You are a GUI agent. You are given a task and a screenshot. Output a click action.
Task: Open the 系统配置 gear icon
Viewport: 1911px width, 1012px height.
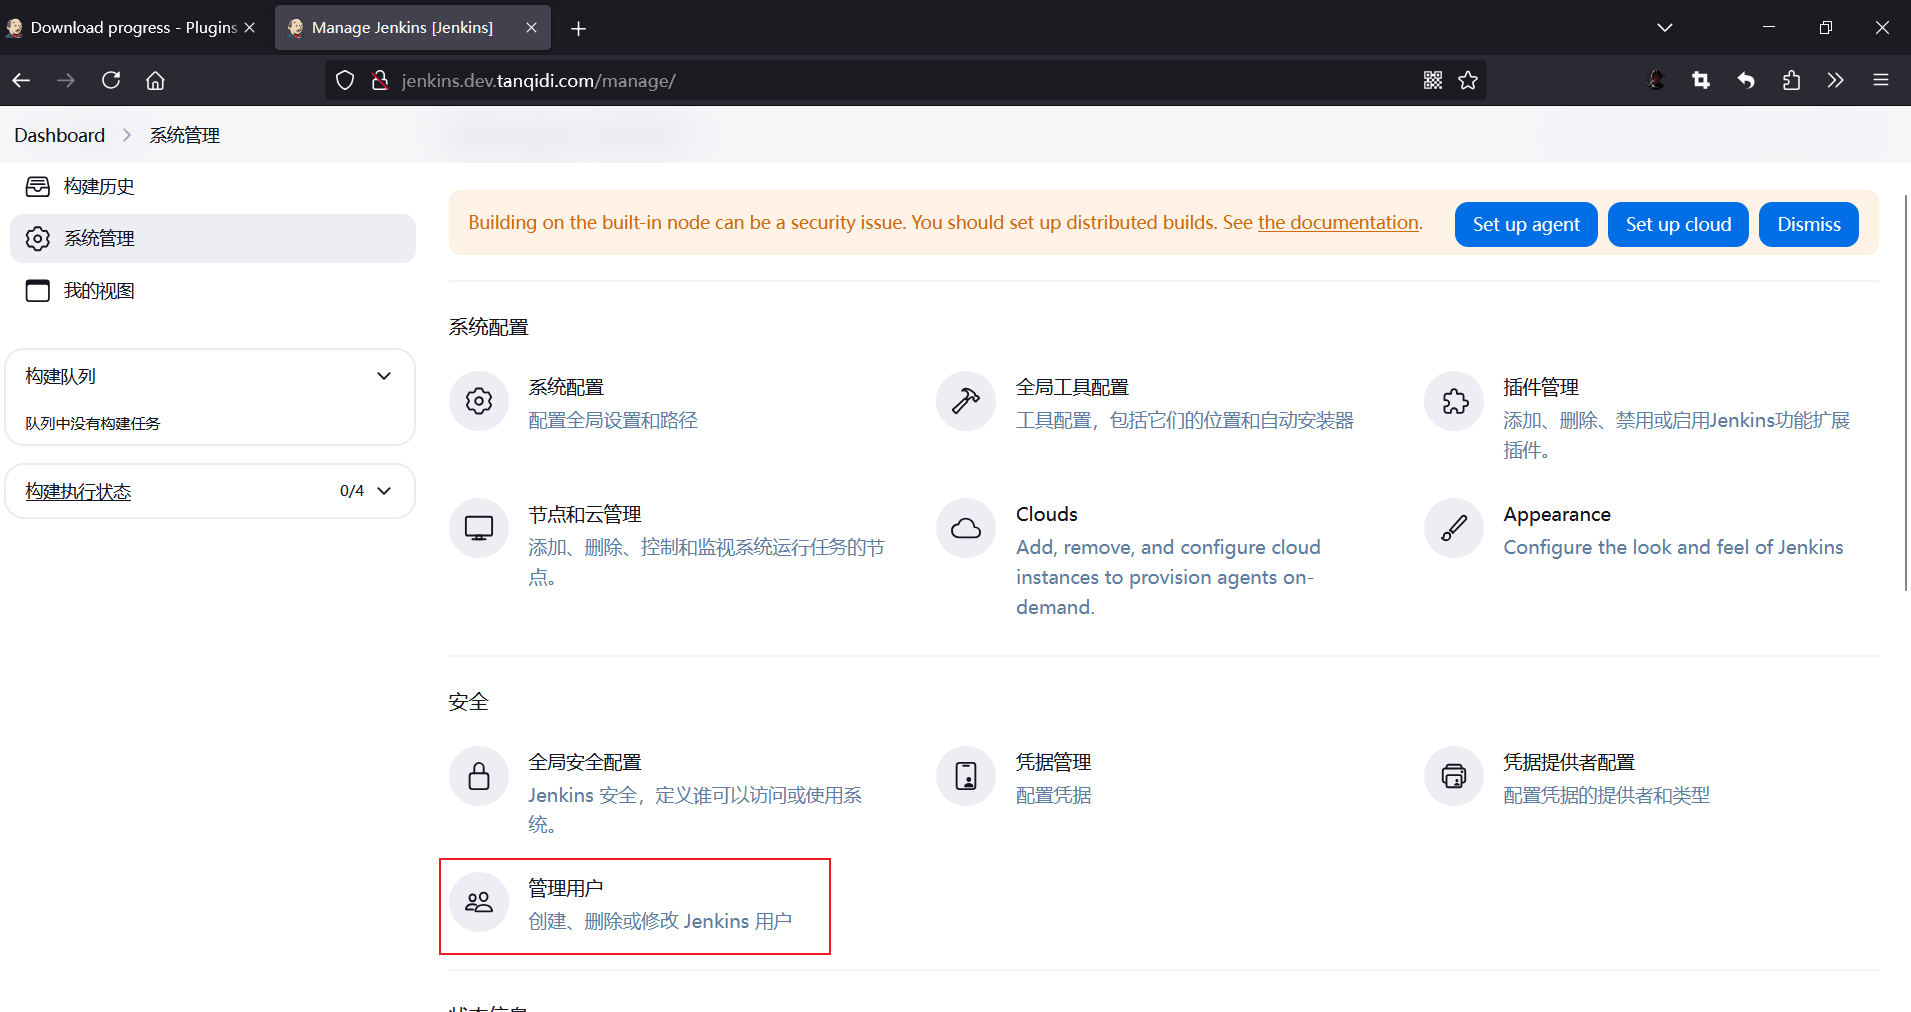coord(479,401)
